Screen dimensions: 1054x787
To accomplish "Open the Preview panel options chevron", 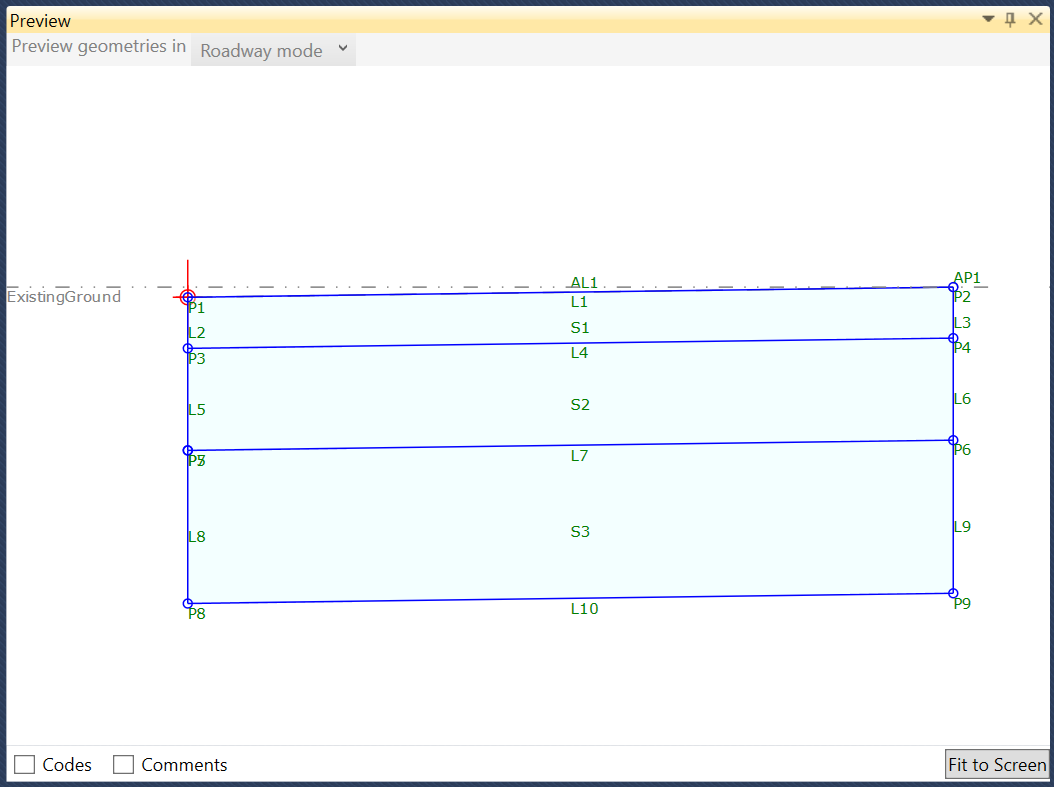I will [988, 18].
